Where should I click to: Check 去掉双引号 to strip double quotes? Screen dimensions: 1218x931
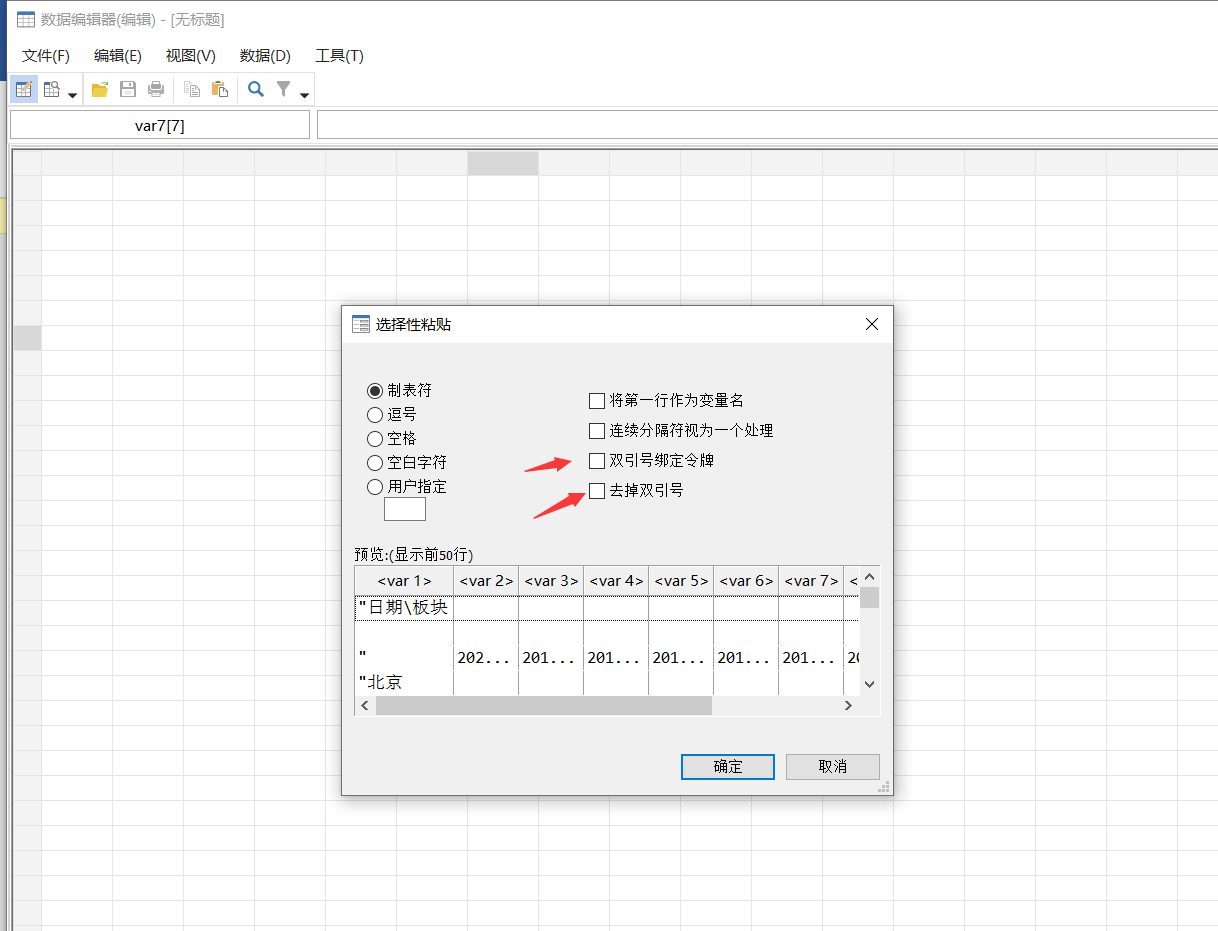click(x=596, y=490)
